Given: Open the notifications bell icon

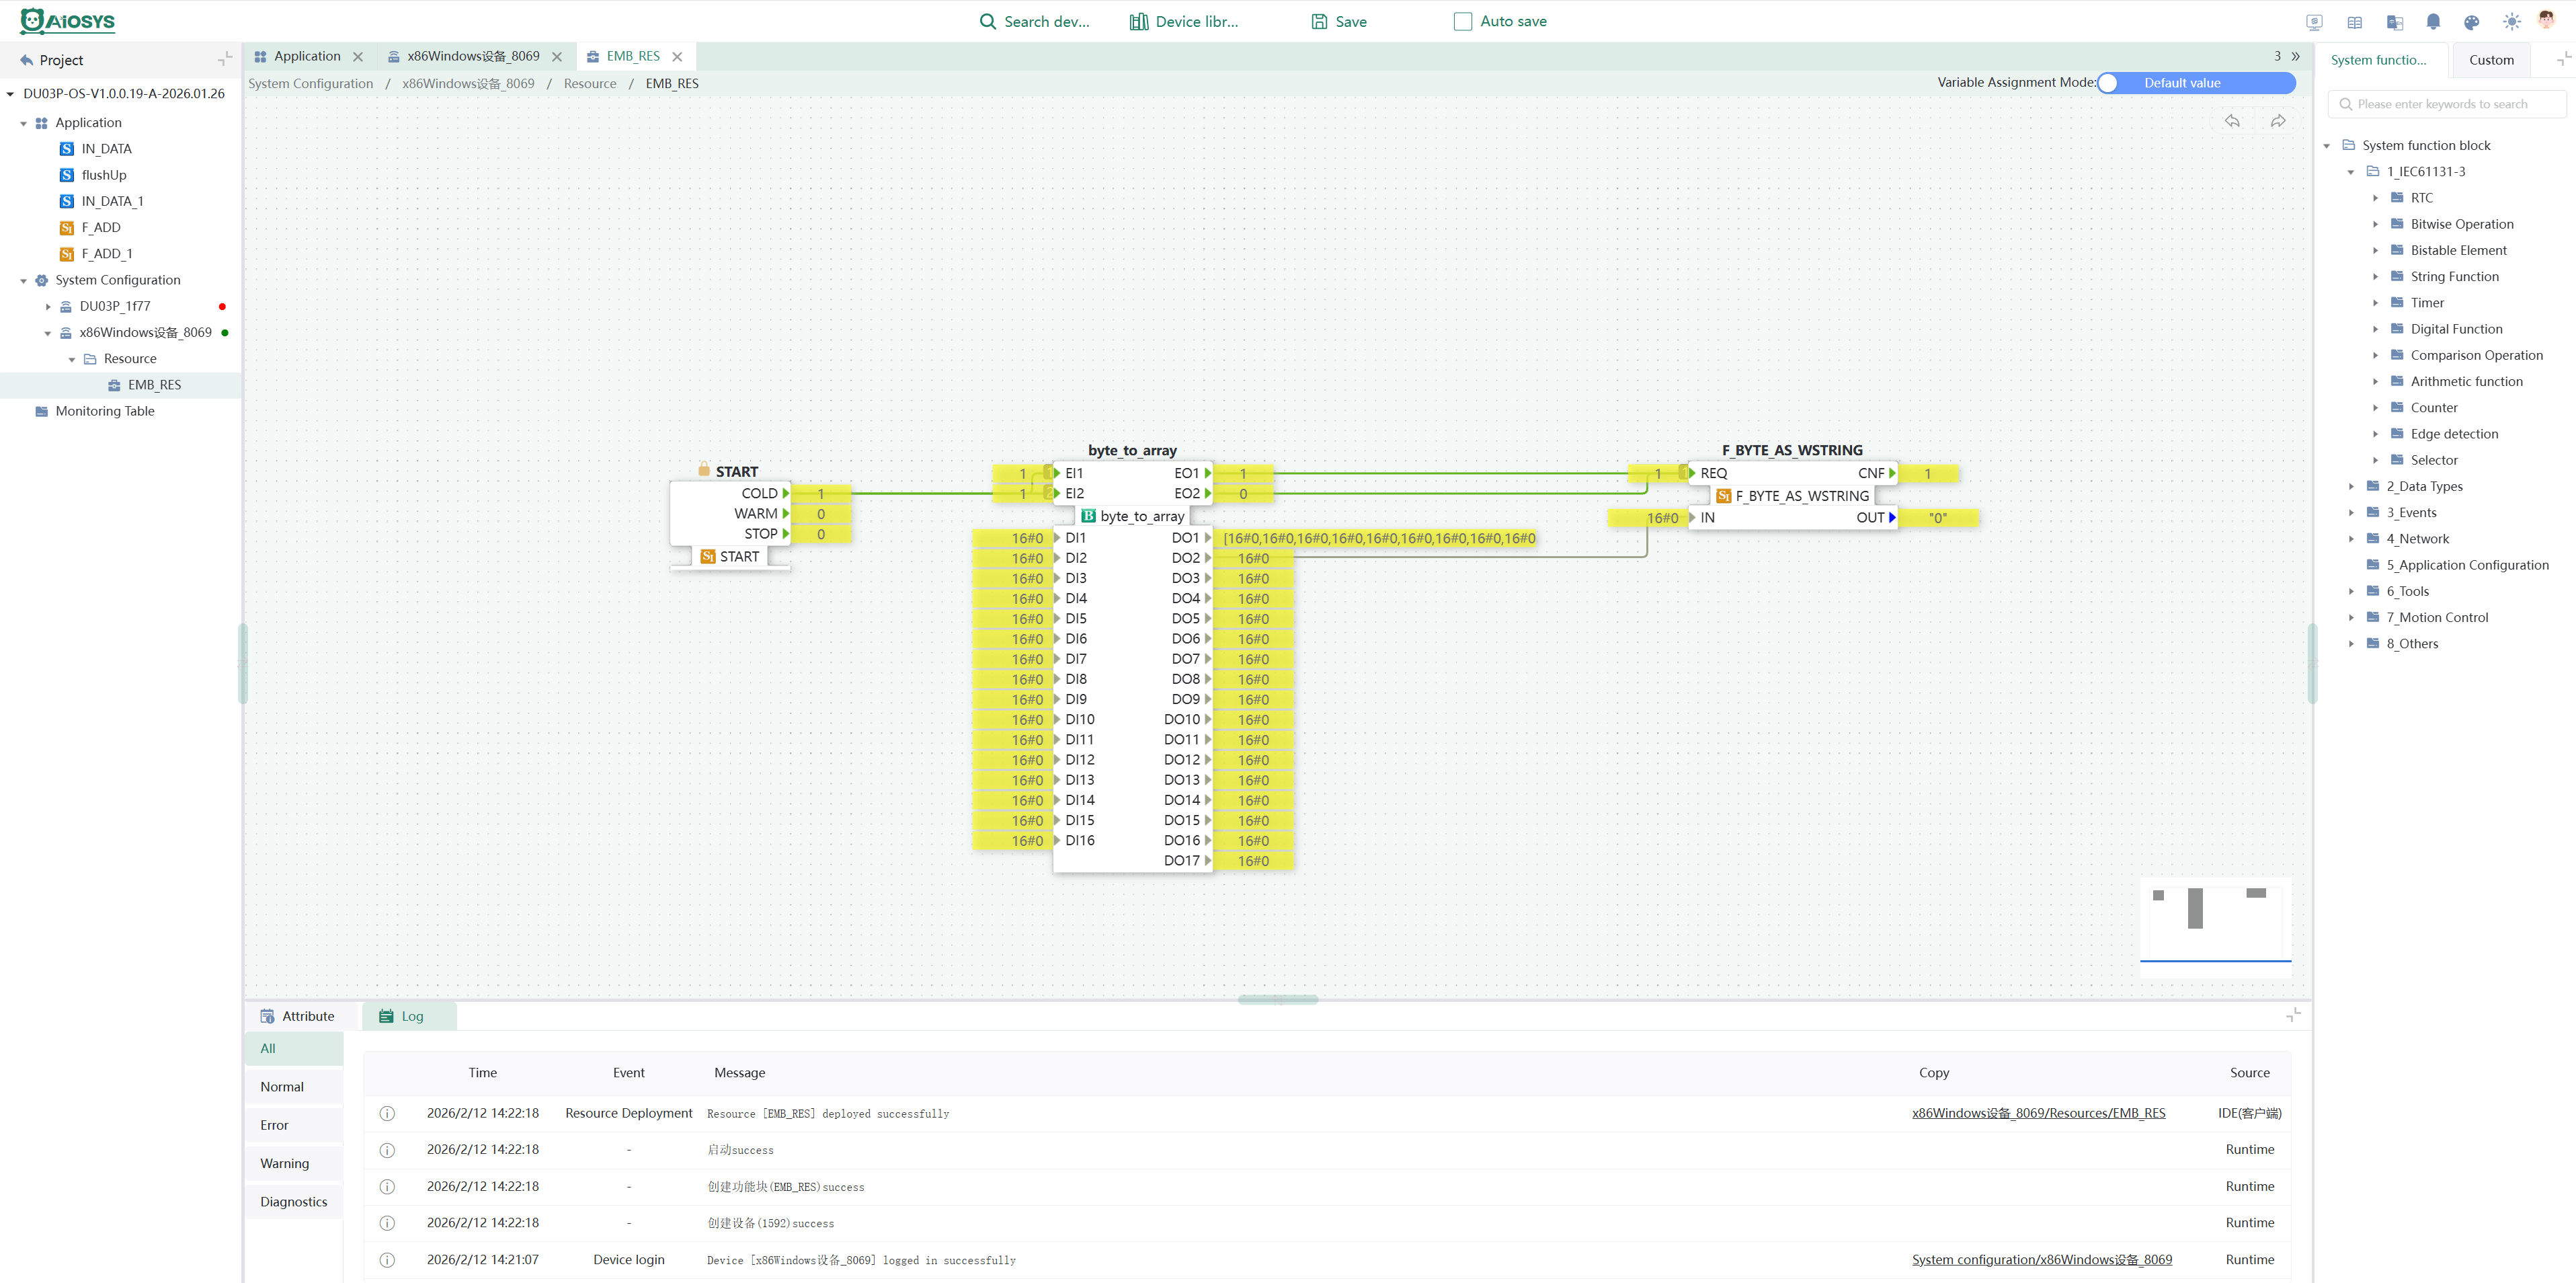Looking at the screenshot, I should pos(2433,22).
